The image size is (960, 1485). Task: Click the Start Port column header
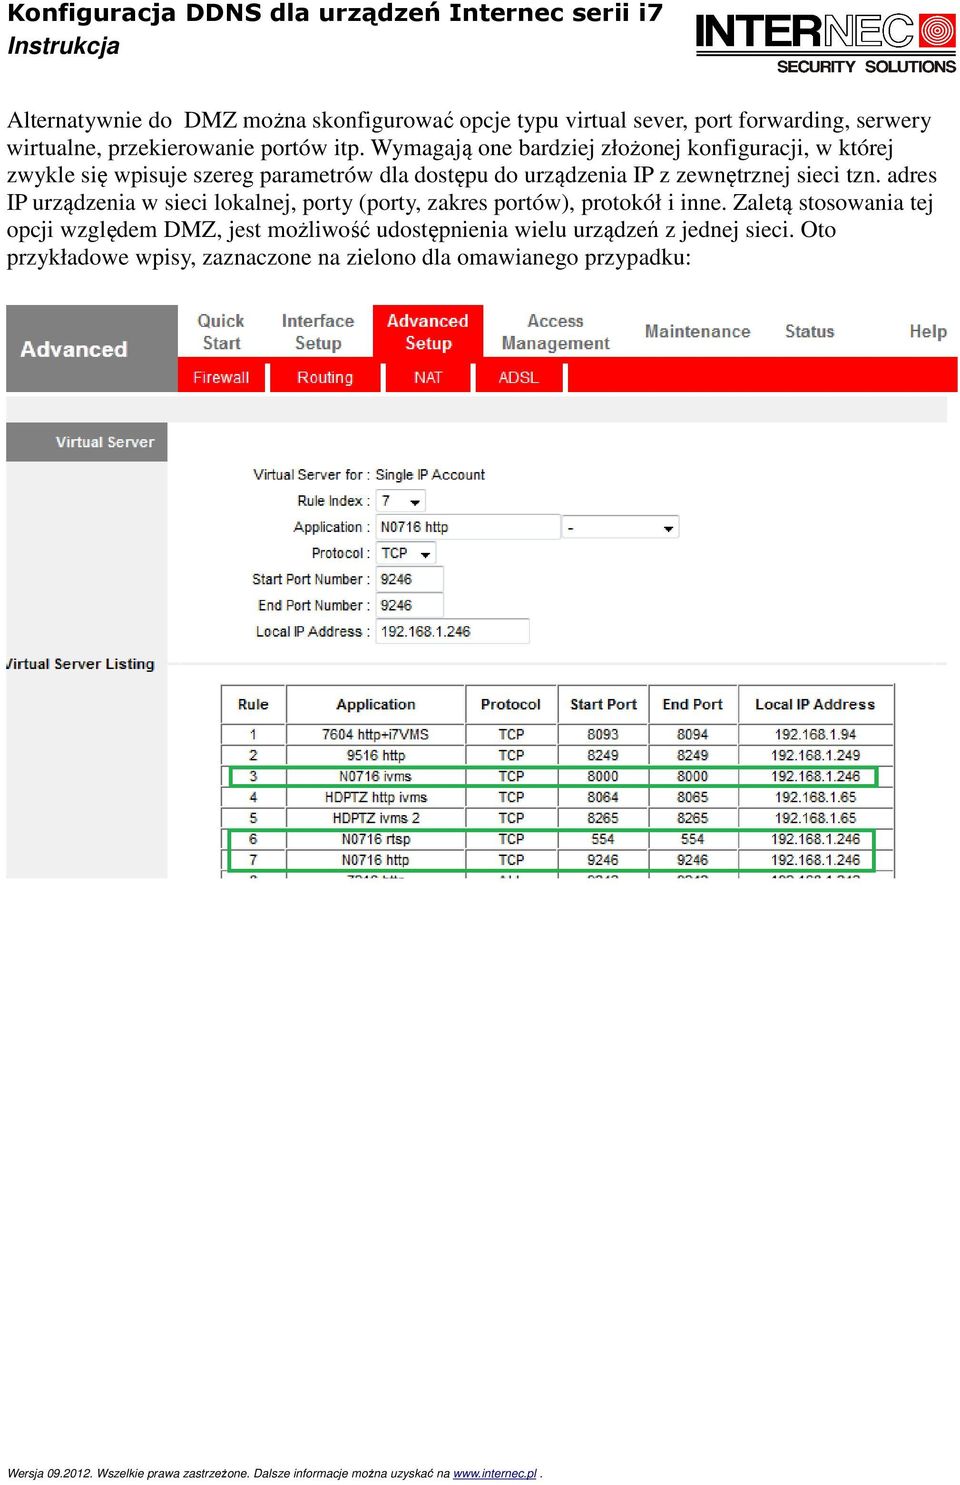(x=603, y=704)
